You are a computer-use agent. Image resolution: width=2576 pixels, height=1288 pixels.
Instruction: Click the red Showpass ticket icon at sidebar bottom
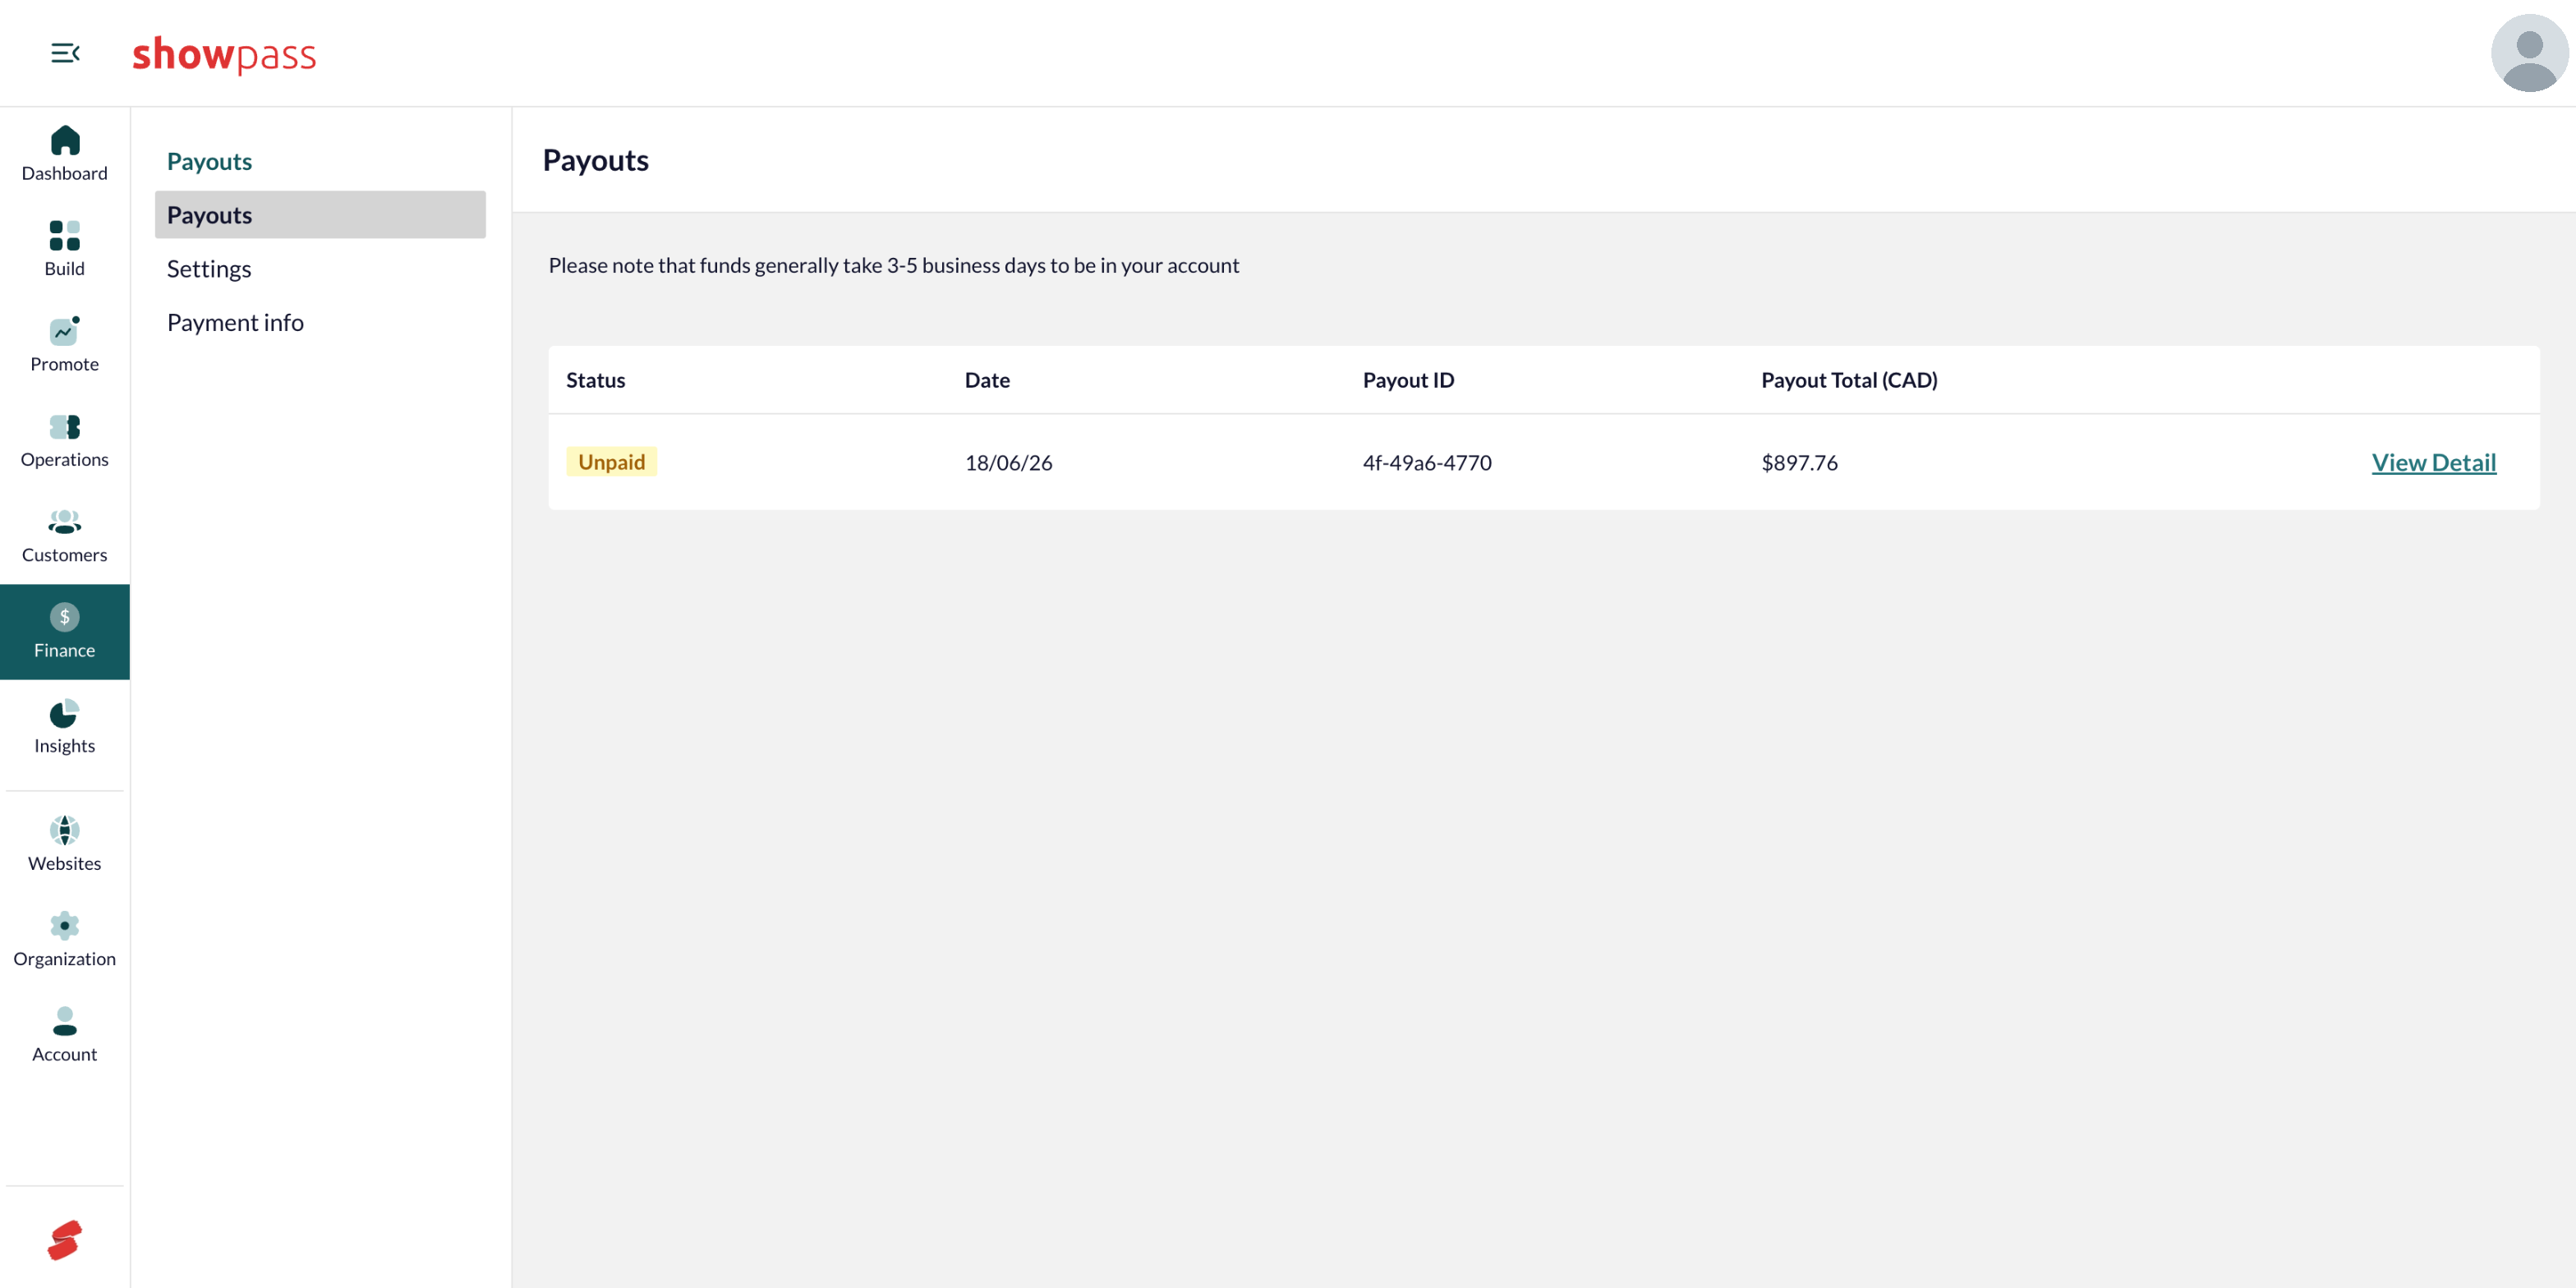(x=65, y=1240)
